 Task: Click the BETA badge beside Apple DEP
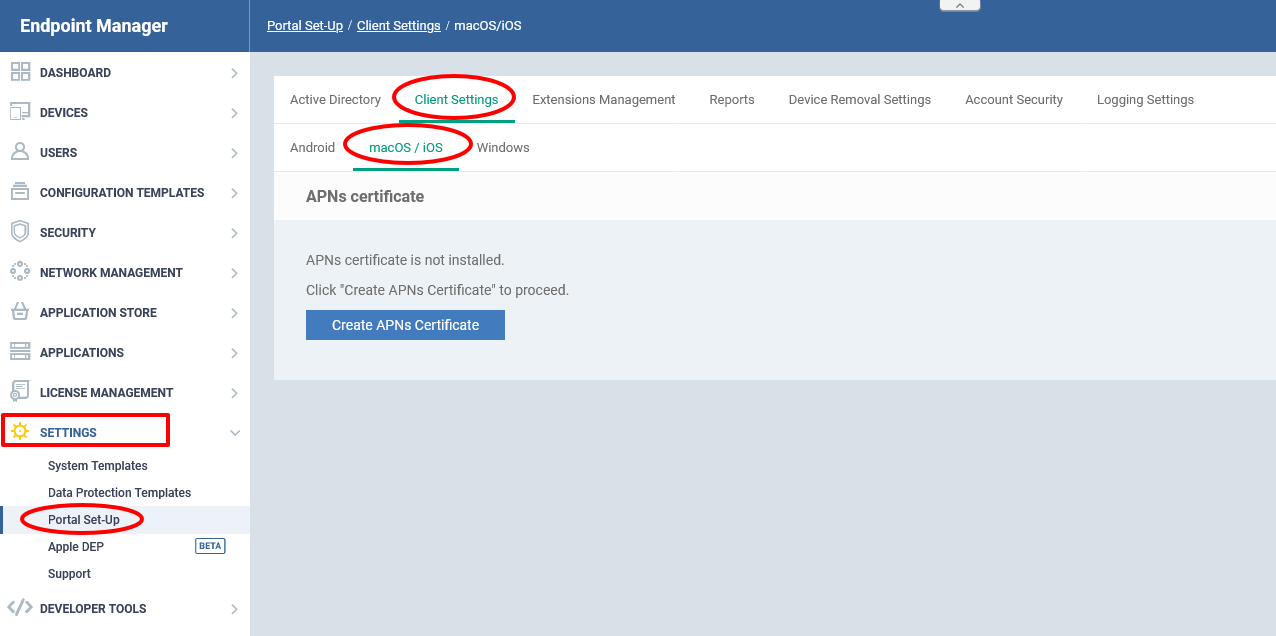click(x=210, y=546)
